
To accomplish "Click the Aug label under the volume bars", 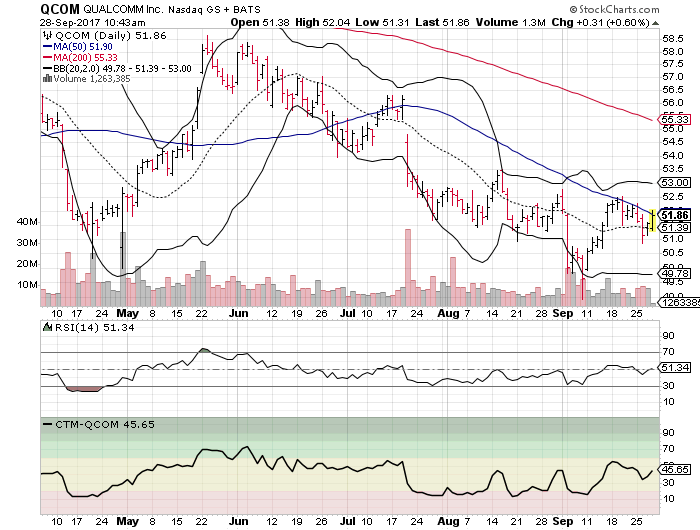I will pyautogui.click(x=448, y=313).
